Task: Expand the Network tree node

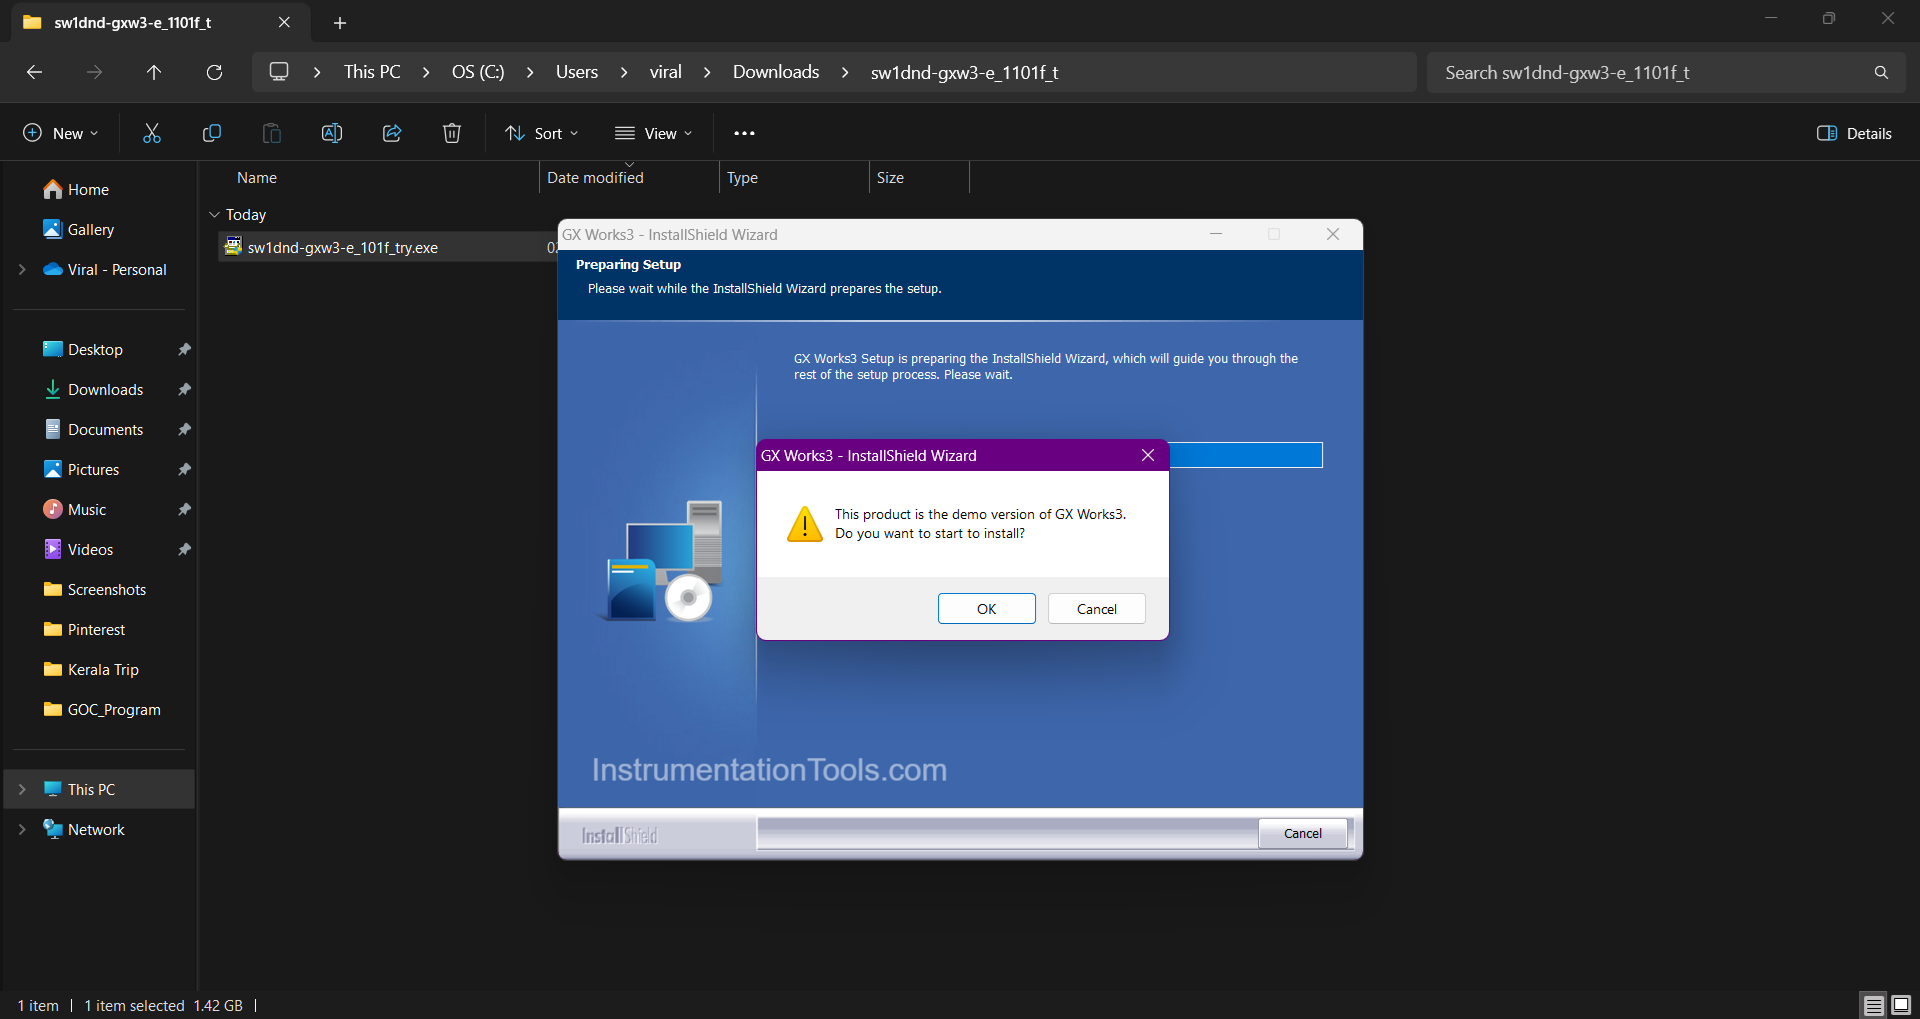Action: [22, 829]
